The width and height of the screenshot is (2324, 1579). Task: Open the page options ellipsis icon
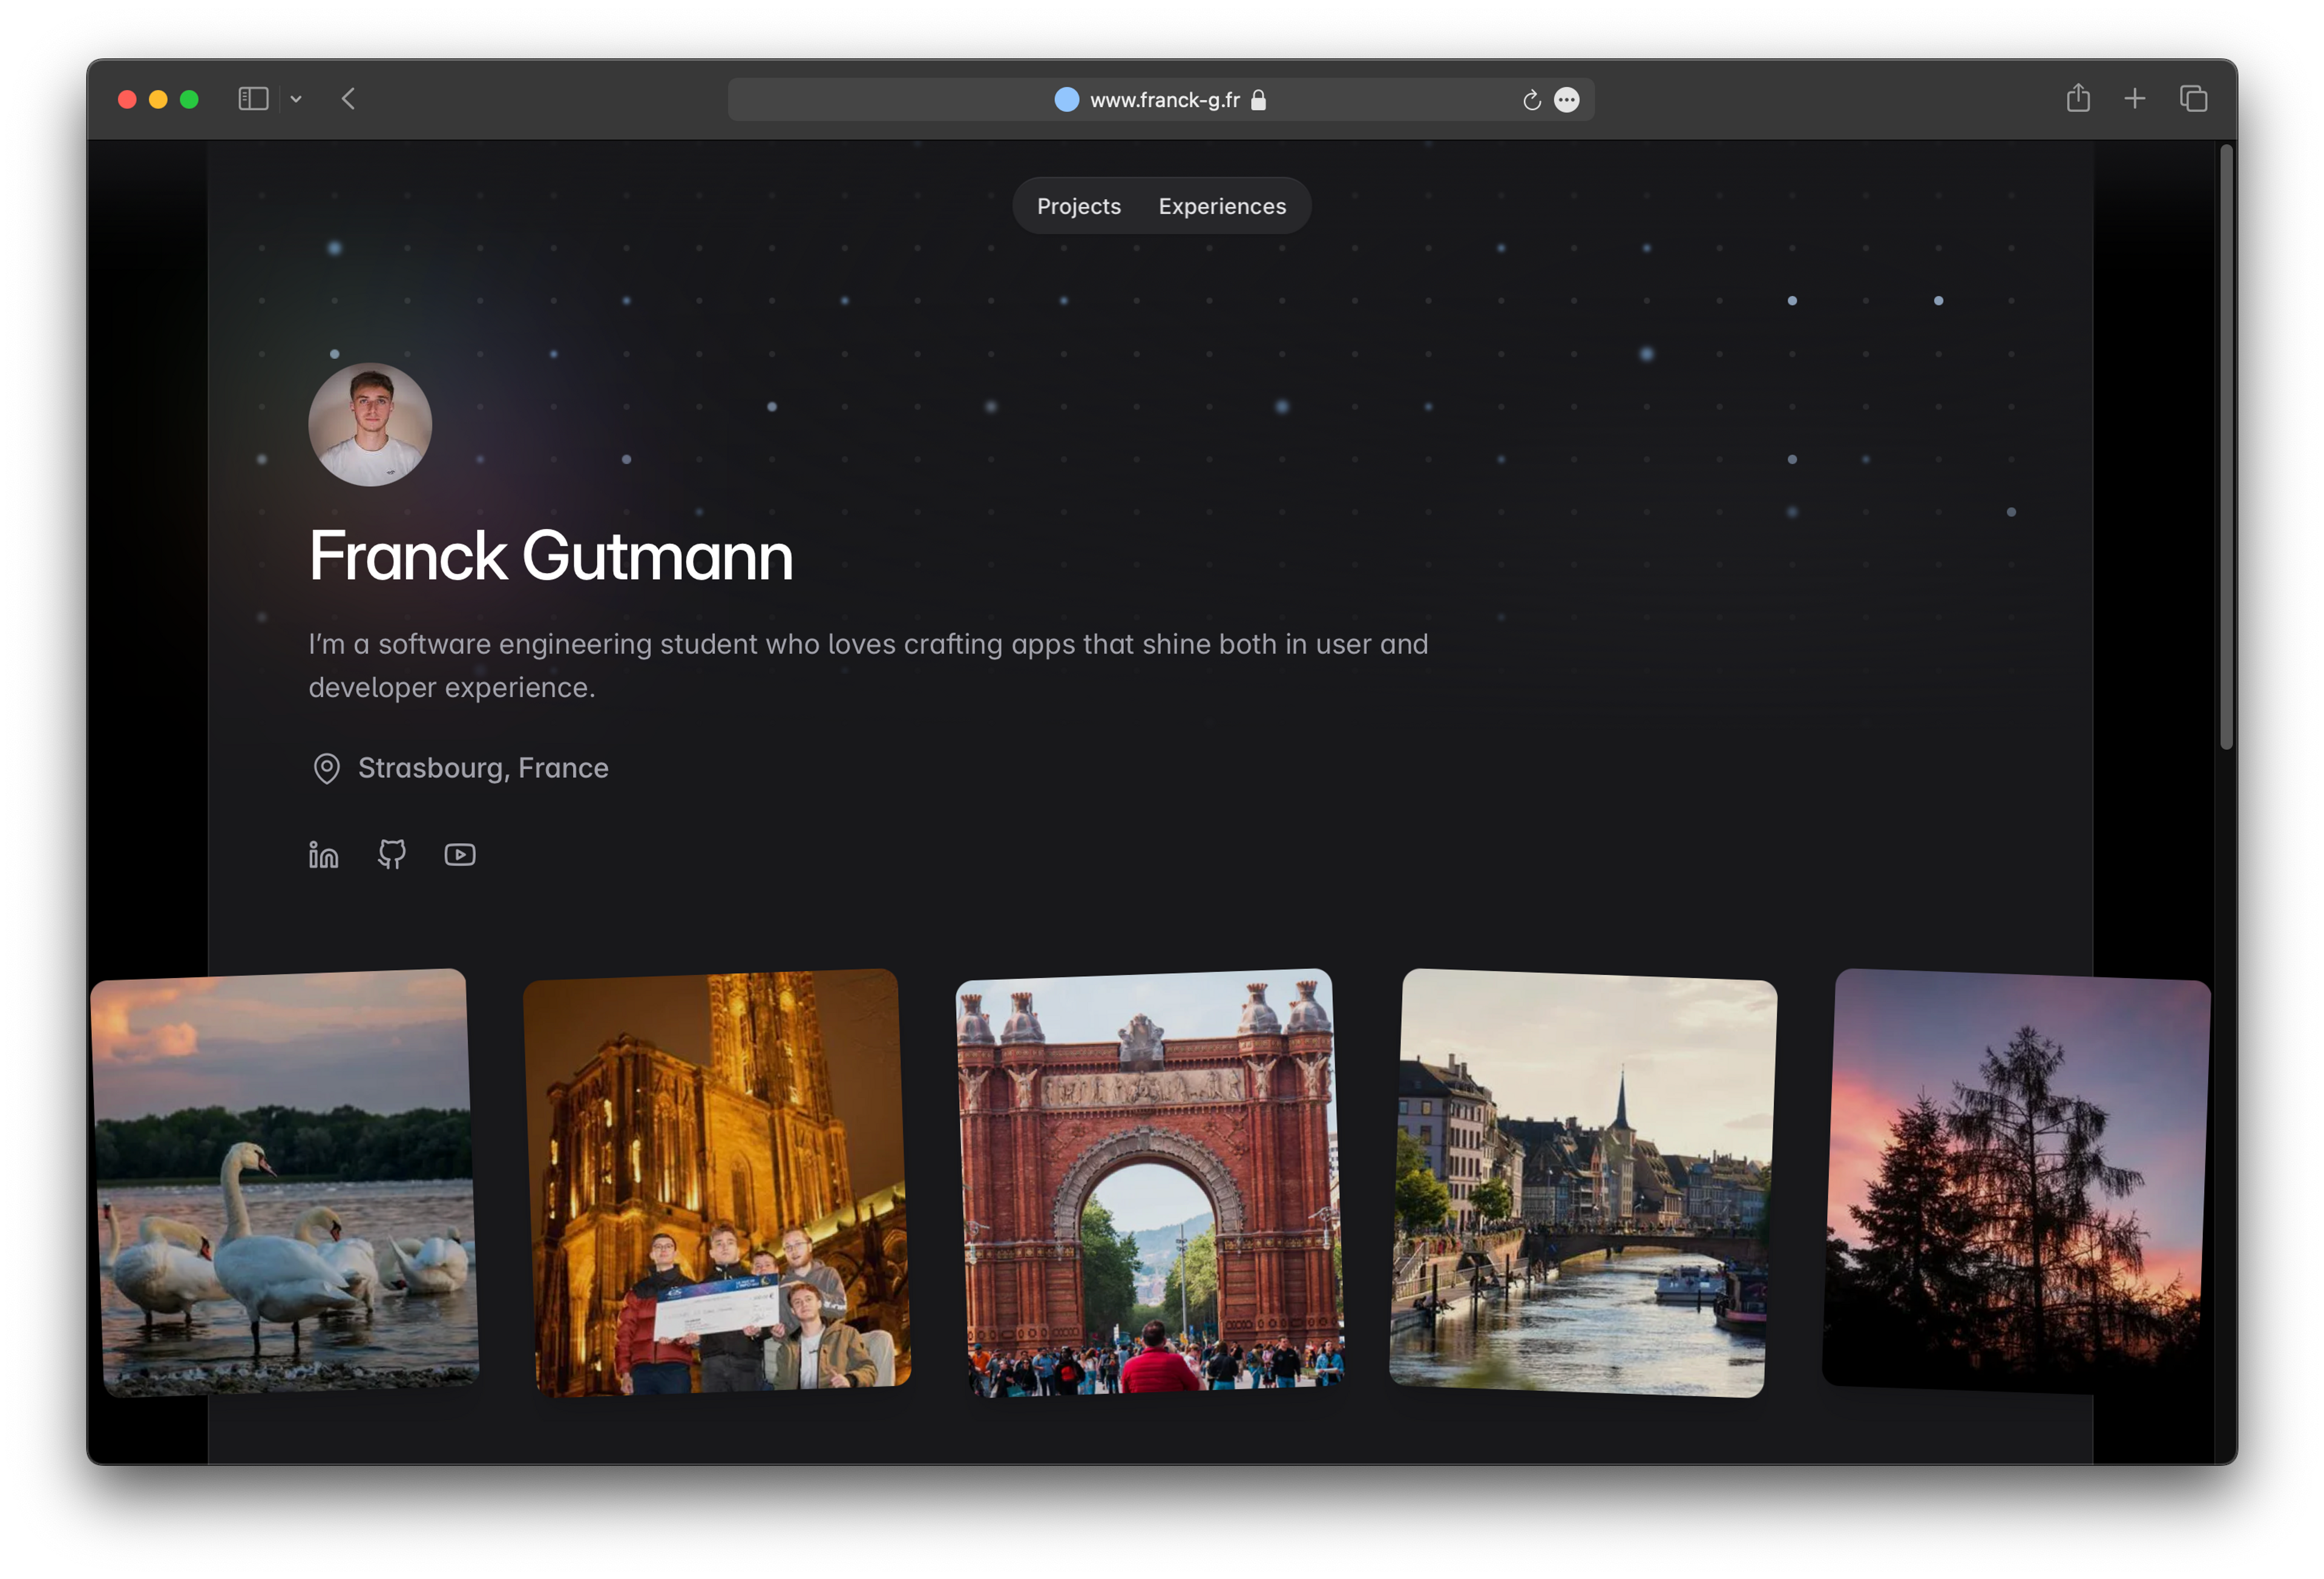coord(1567,100)
